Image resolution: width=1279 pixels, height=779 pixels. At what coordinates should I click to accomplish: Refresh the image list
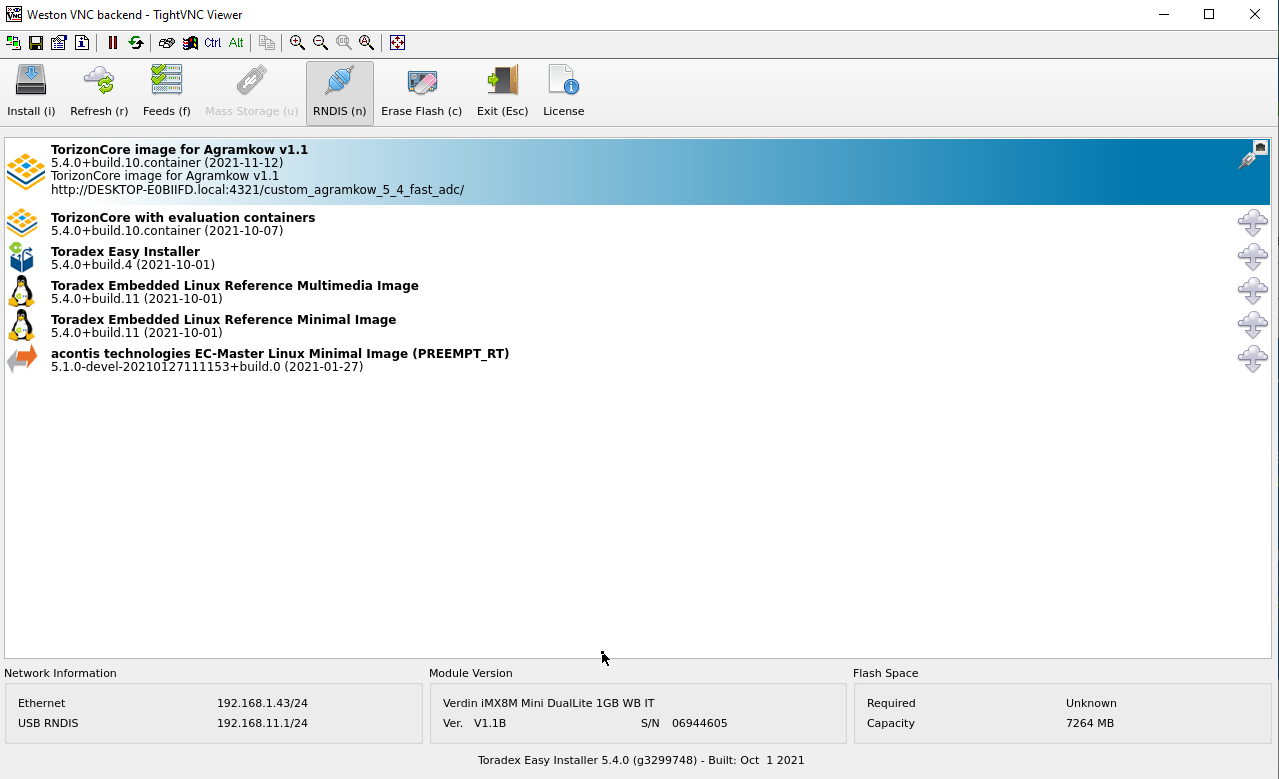pos(99,92)
